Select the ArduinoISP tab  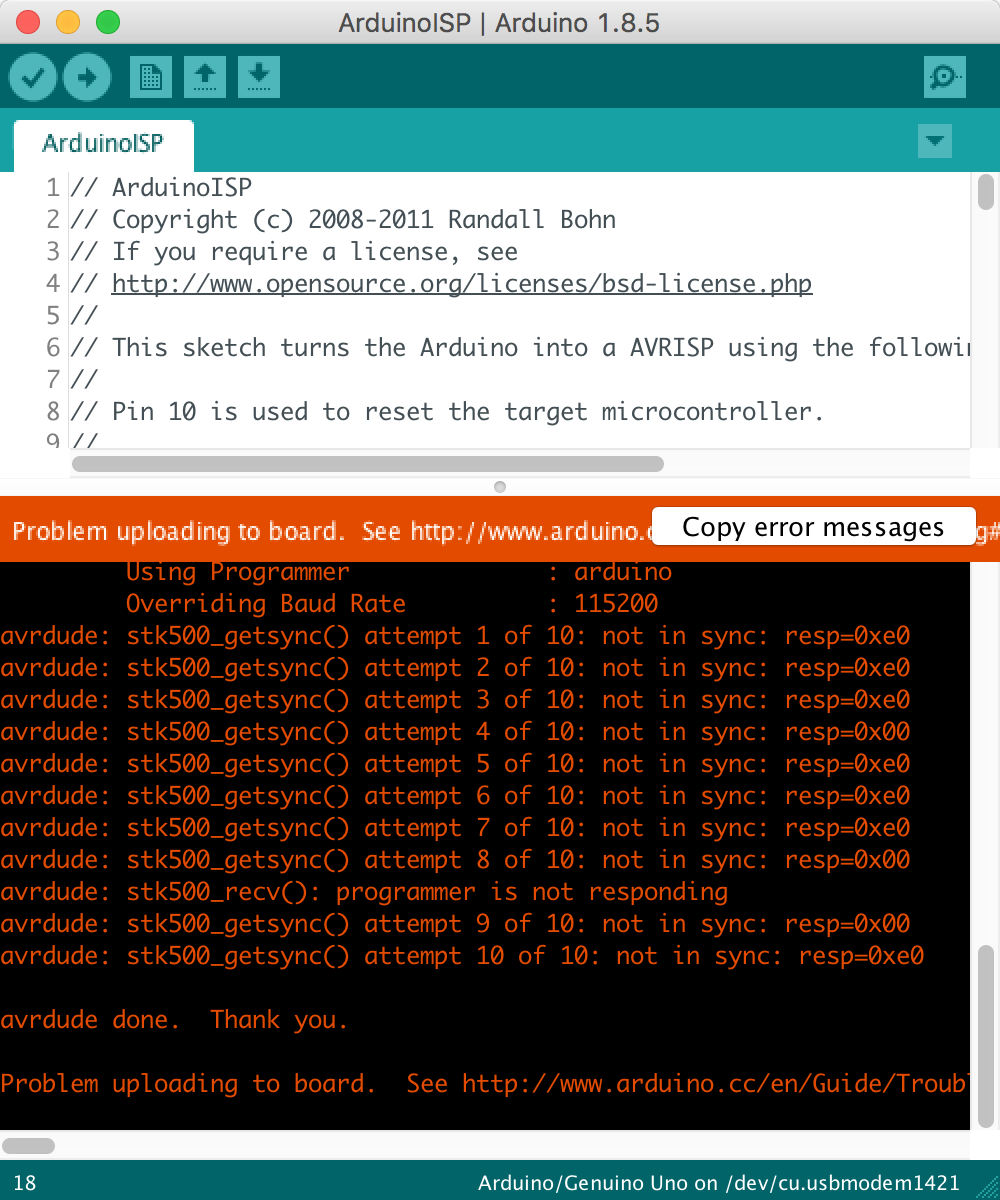point(103,143)
